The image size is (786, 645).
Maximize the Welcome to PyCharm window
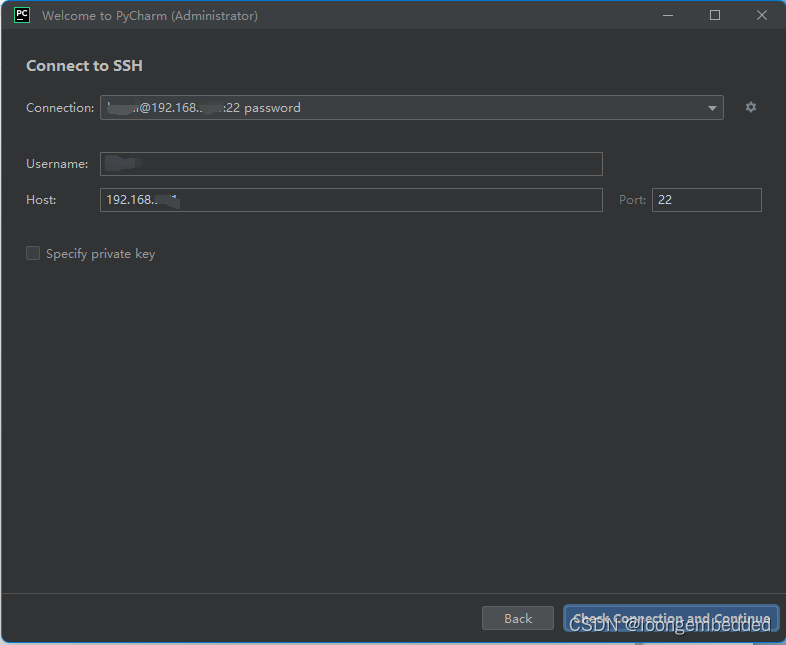(715, 16)
